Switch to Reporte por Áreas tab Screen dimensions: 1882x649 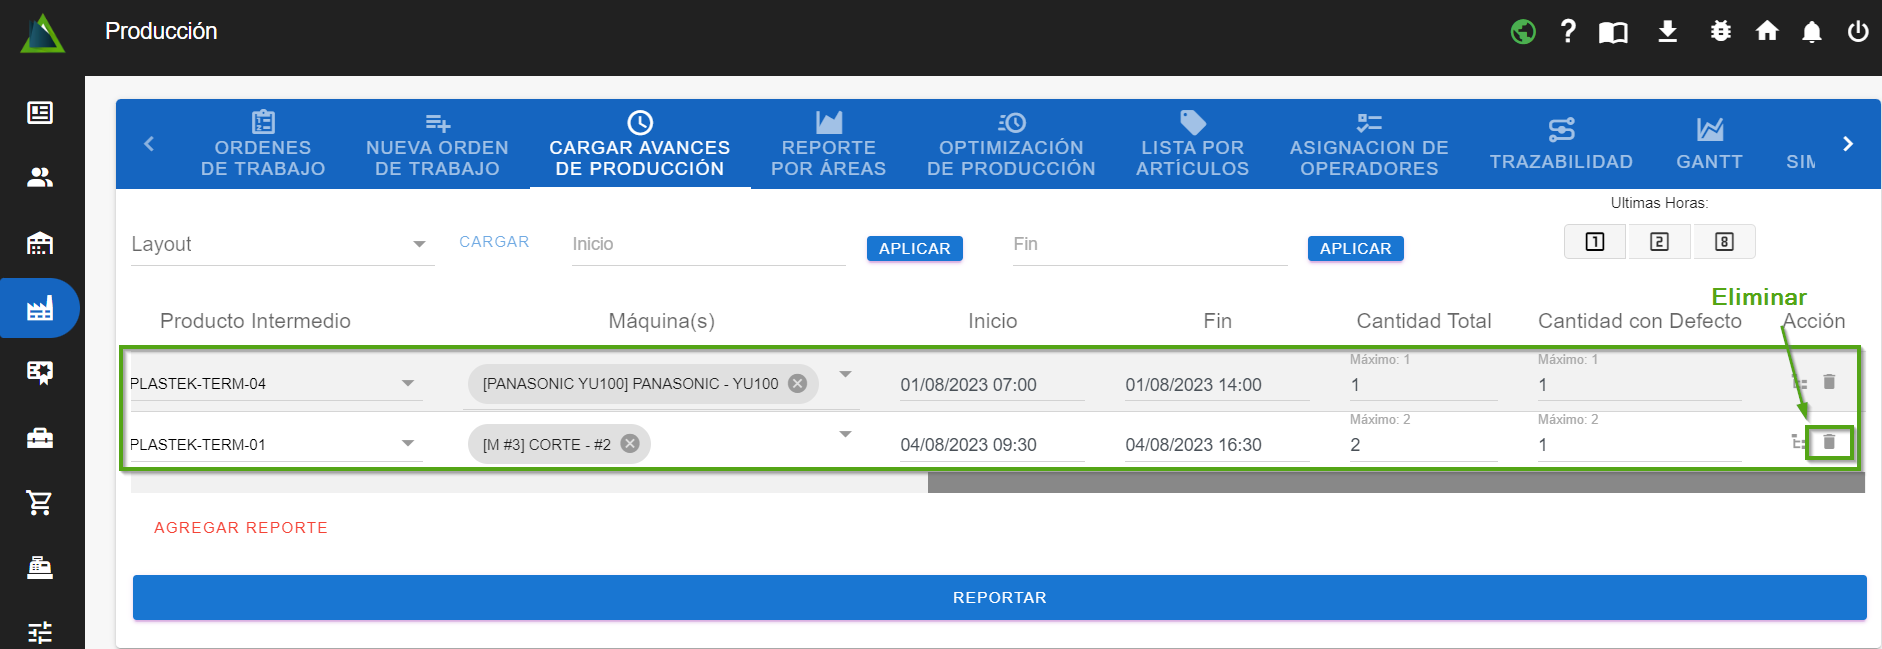[x=828, y=145]
